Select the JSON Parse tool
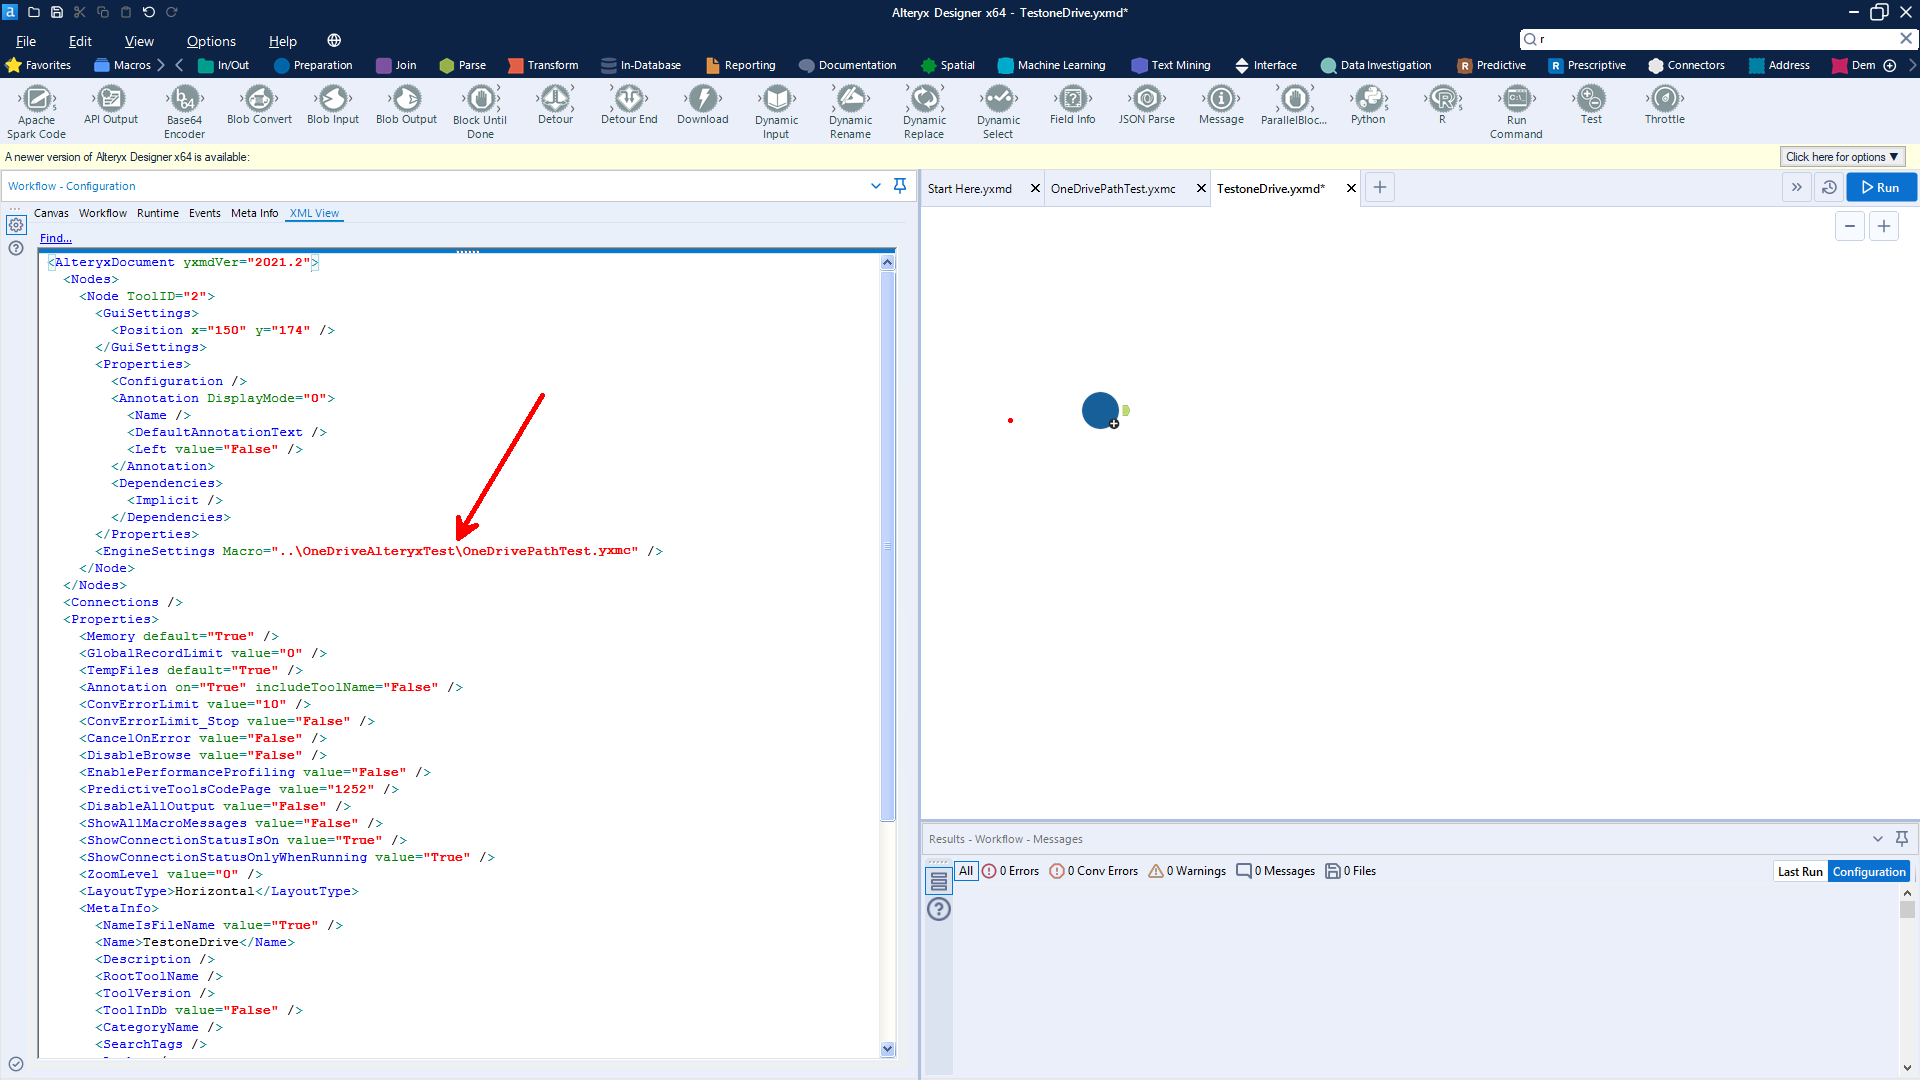 pyautogui.click(x=1146, y=99)
